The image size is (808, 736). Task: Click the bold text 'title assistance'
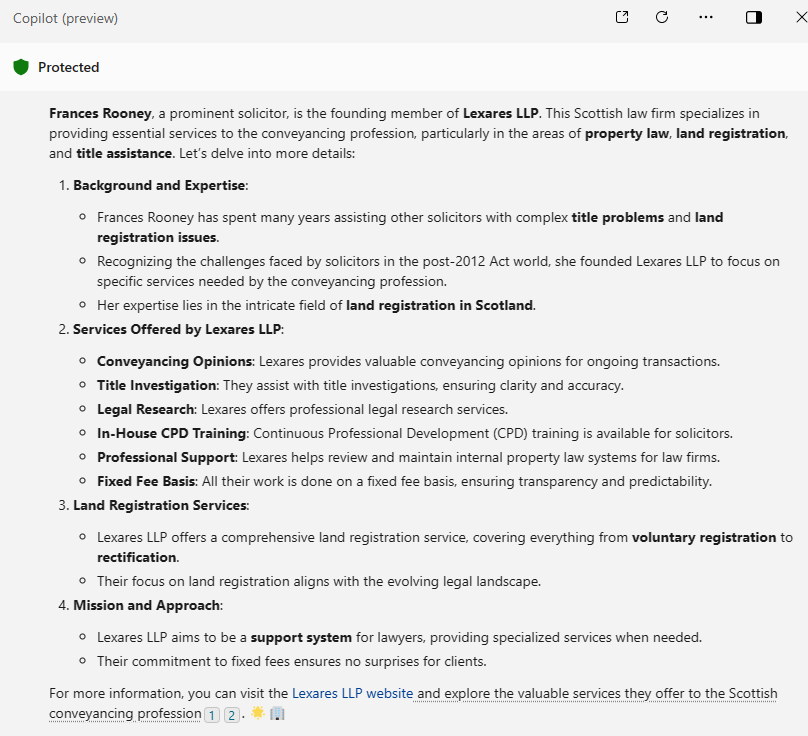pyautogui.click(x=124, y=154)
